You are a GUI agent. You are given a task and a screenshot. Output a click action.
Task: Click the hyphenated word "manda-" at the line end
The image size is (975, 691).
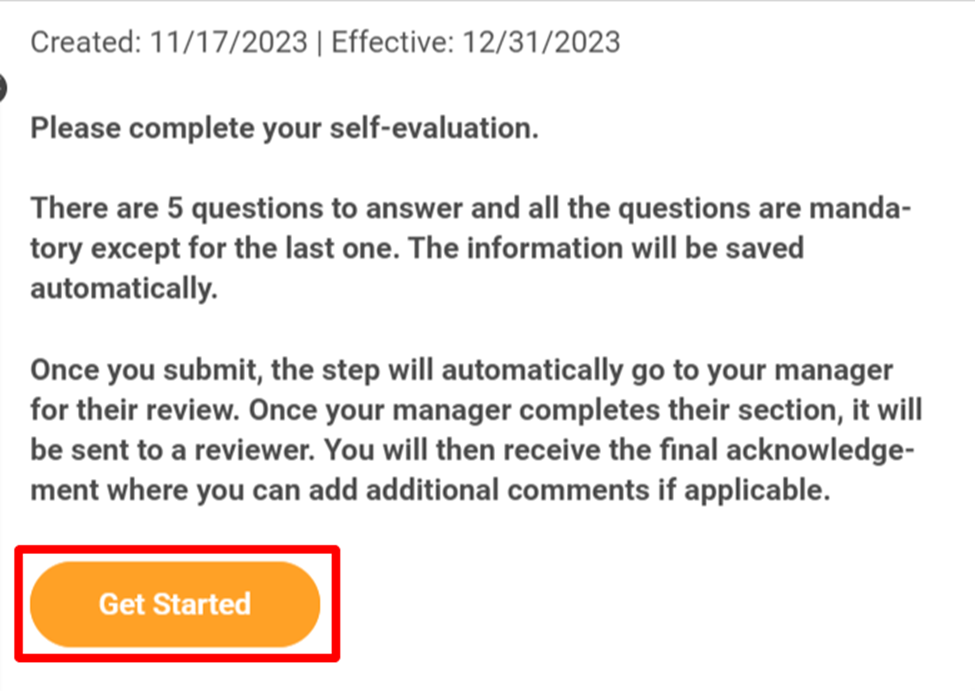[860, 208]
